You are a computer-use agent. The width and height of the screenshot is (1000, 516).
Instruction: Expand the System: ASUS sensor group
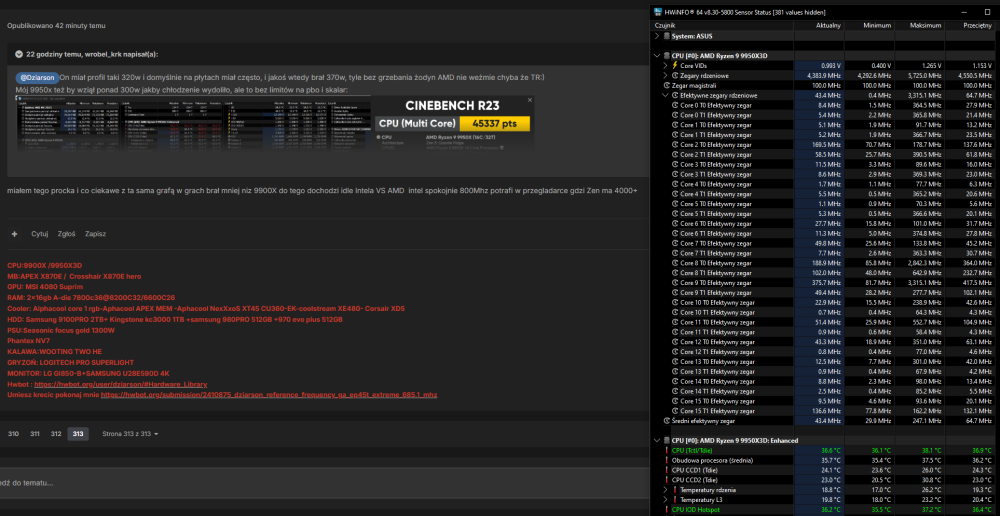click(x=658, y=36)
